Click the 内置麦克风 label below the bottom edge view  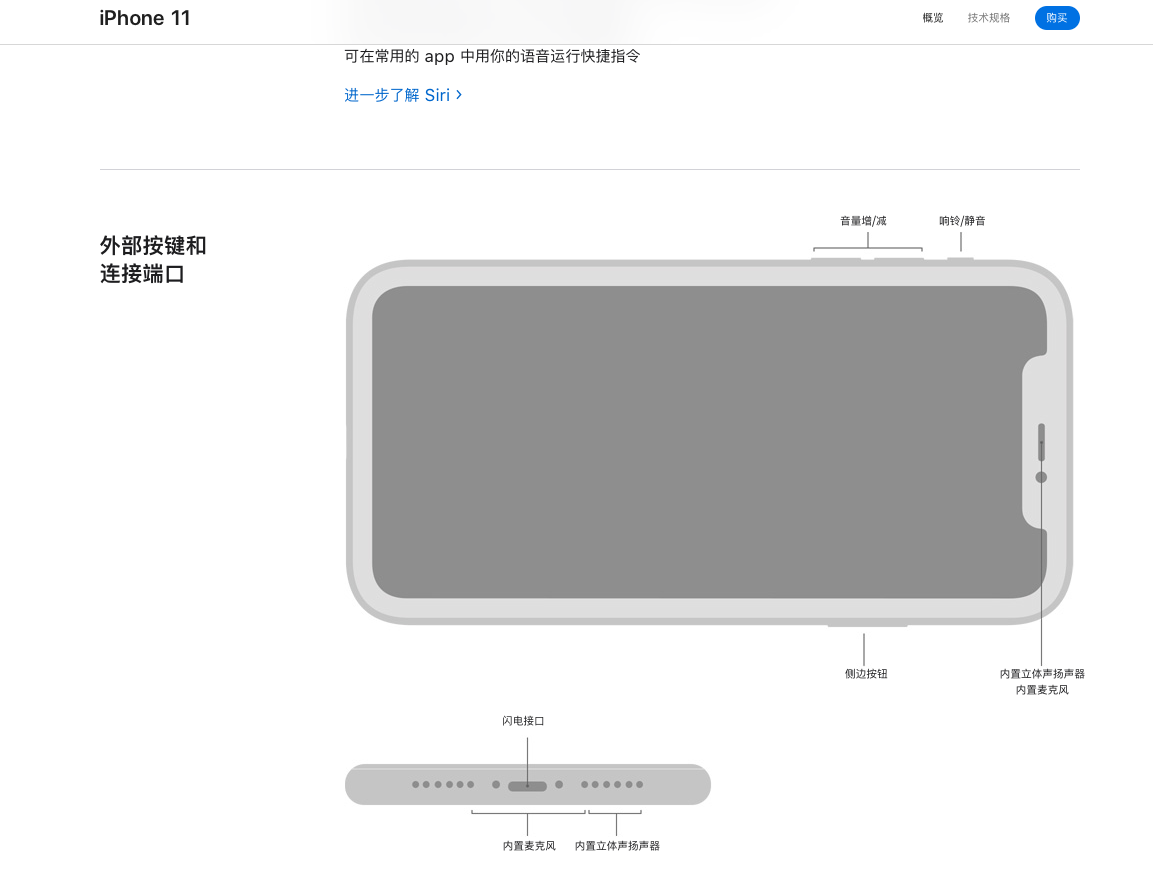point(529,845)
